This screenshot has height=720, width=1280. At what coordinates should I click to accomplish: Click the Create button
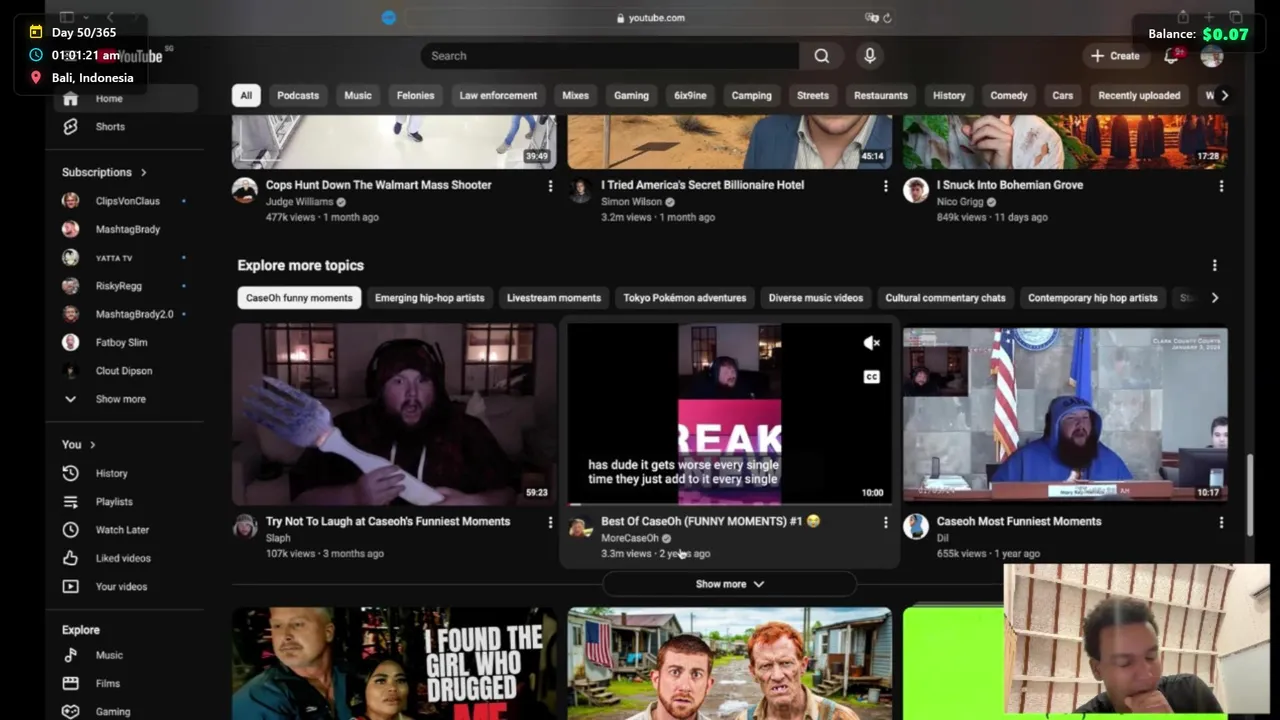[x=1115, y=56]
